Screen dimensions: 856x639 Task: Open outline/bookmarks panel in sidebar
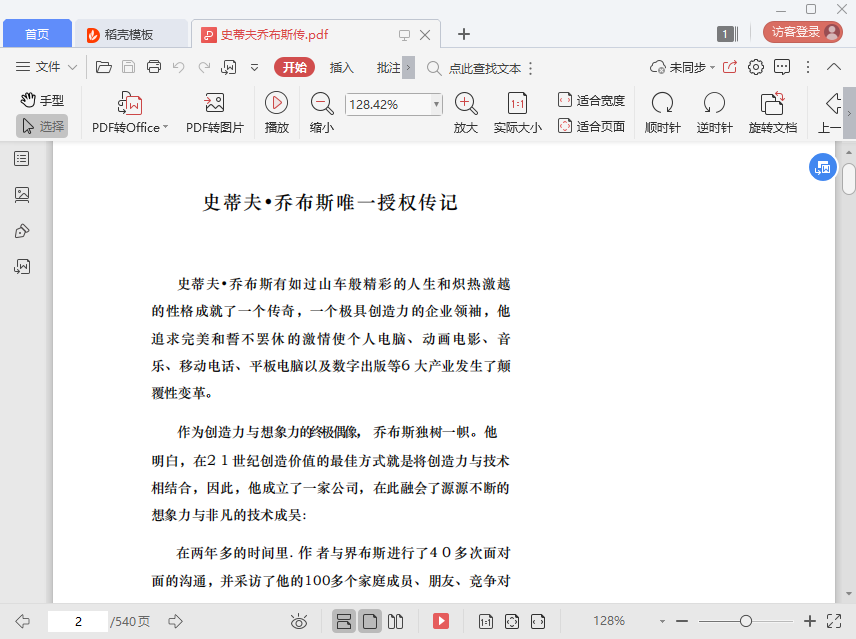pos(22,159)
